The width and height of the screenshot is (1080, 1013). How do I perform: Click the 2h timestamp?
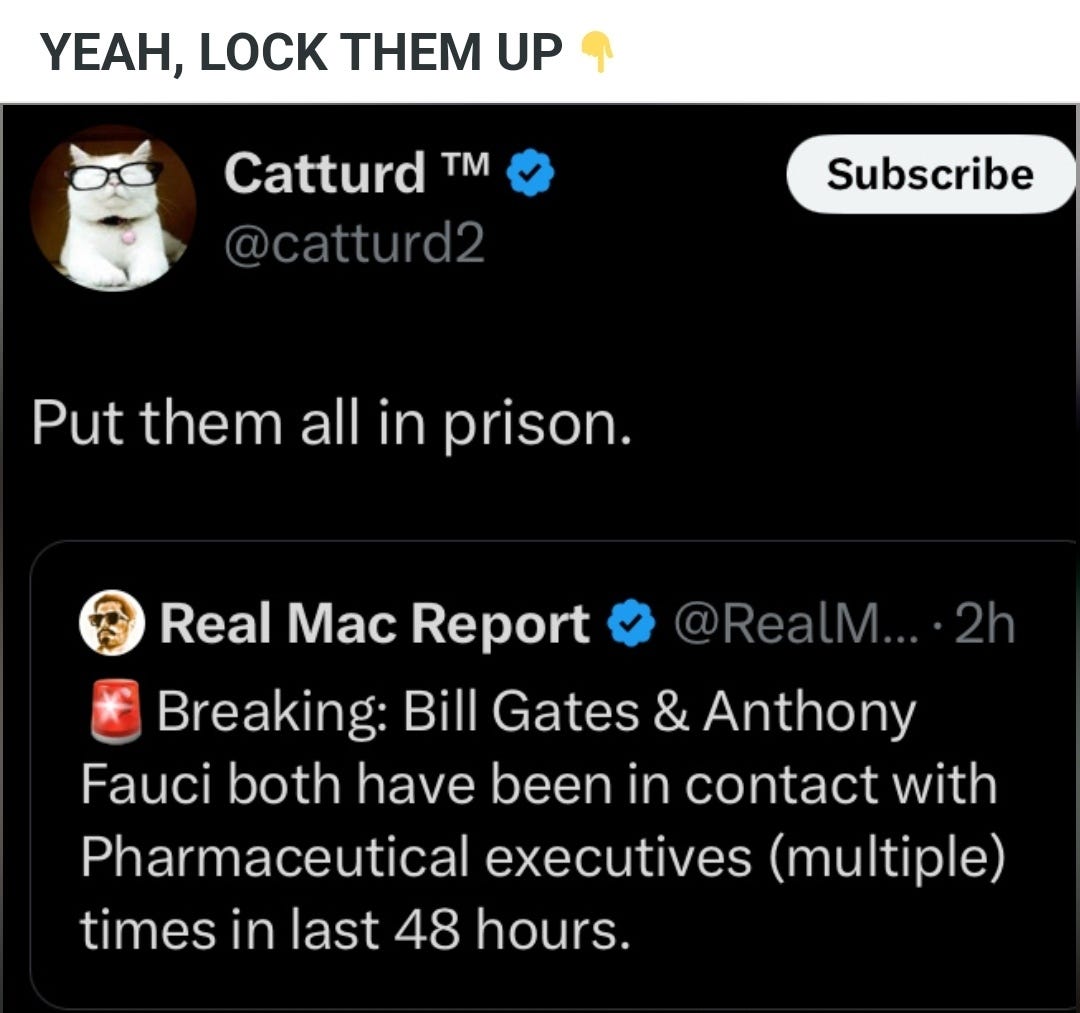tap(984, 623)
